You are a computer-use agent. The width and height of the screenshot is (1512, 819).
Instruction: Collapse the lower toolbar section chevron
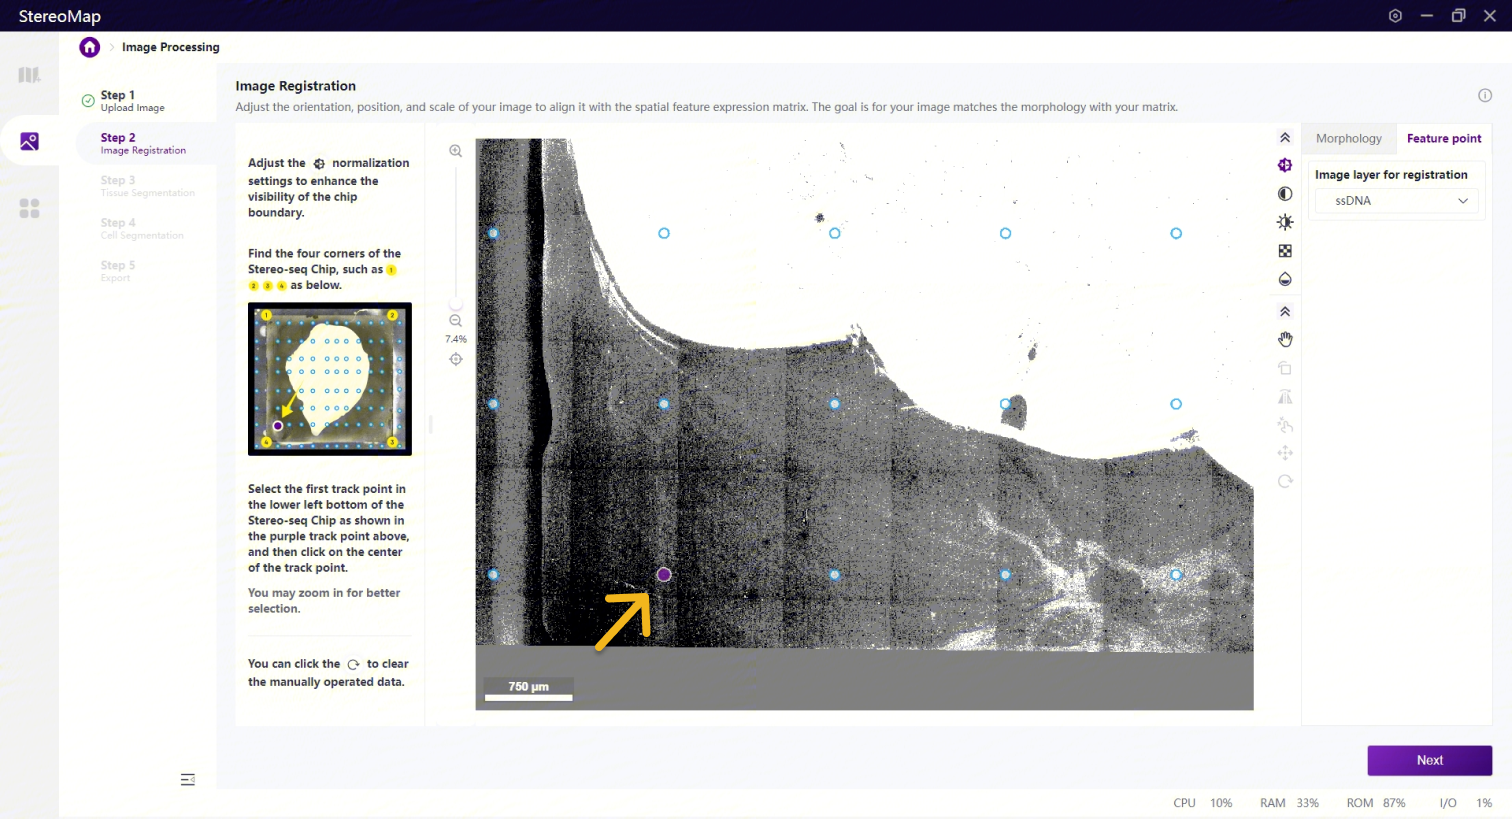pyautogui.click(x=1285, y=311)
